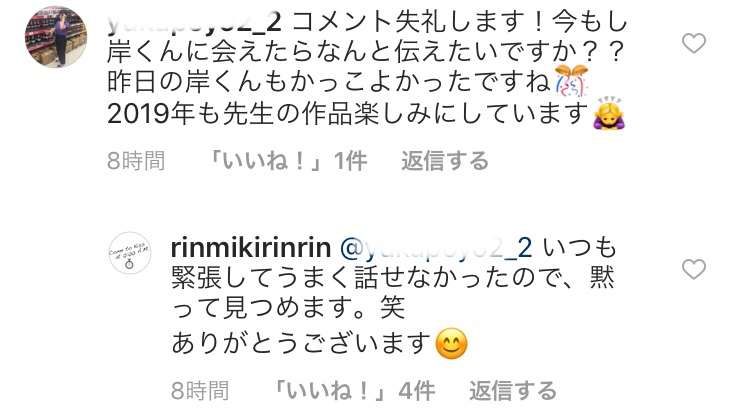Open rinmikirinrin's circular avatar
This screenshot has width=750, height=410.
[x=130, y=253]
